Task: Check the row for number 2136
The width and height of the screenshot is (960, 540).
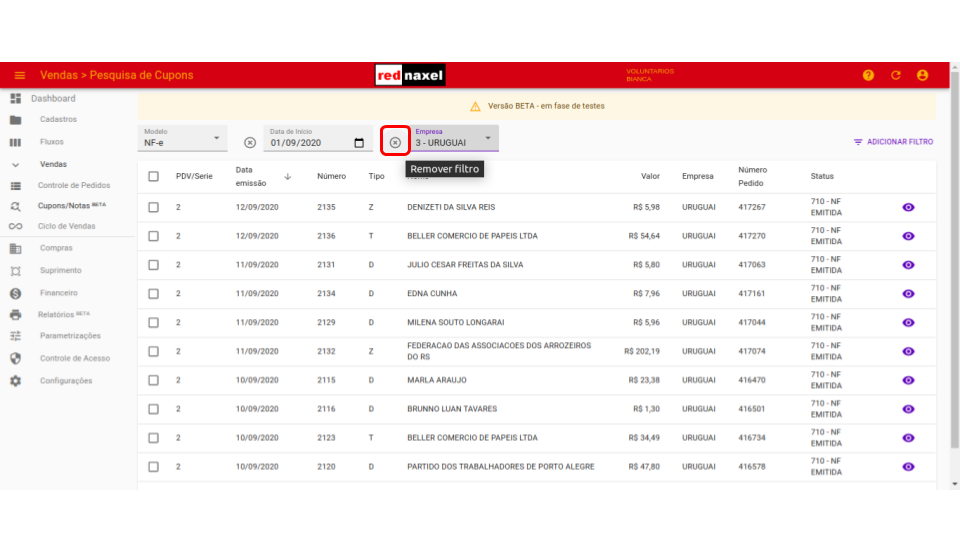Action: click(x=154, y=236)
